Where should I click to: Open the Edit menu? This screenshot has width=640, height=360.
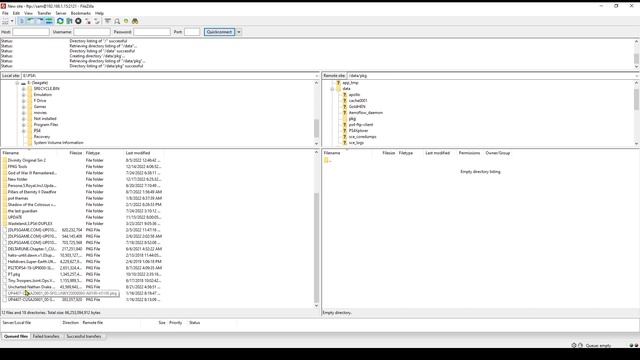(x=16, y=13)
